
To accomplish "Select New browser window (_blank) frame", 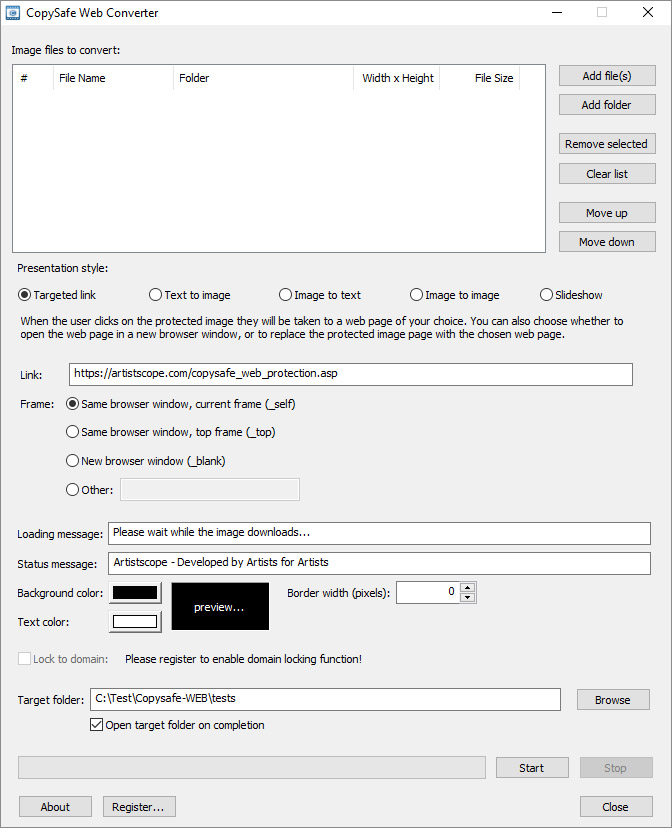I will 72,461.
